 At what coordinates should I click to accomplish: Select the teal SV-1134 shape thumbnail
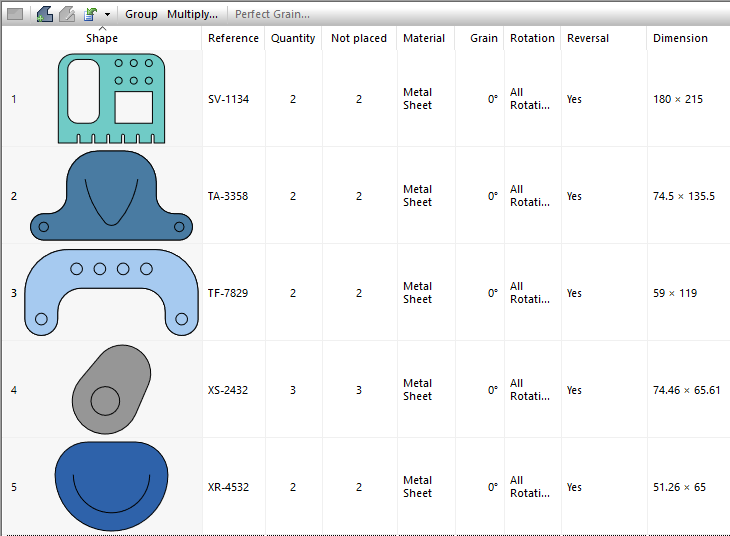pos(111,98)
